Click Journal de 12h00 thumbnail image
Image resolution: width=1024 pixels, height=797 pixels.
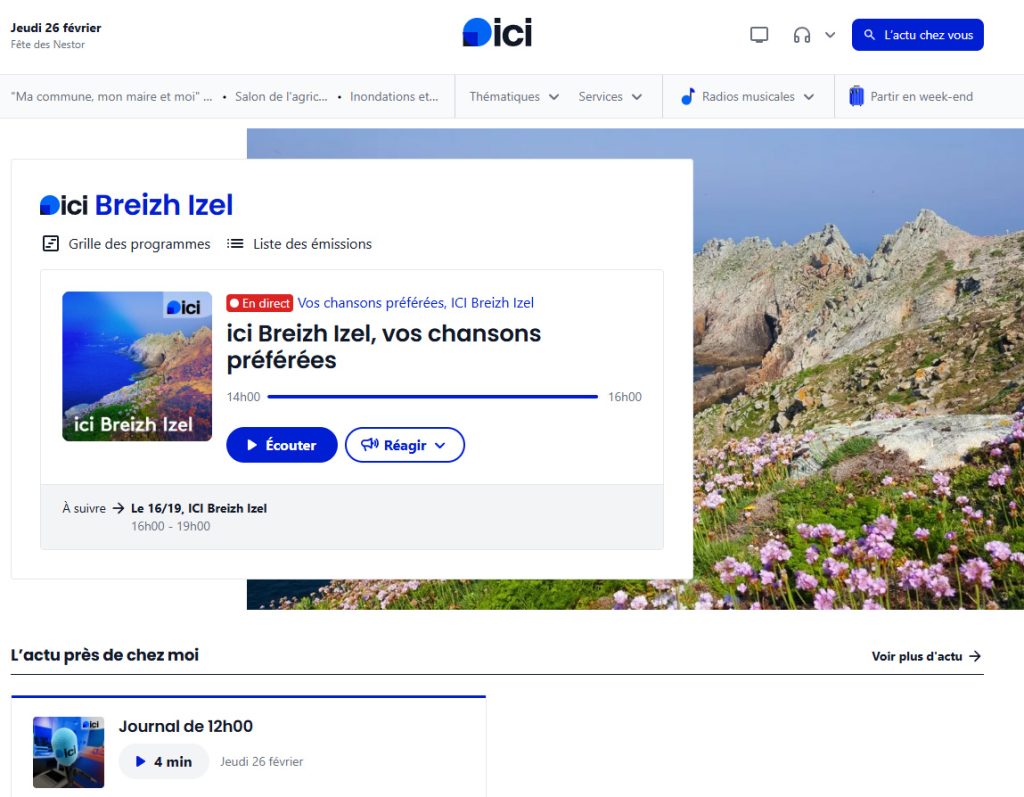[x=69, y=752]
